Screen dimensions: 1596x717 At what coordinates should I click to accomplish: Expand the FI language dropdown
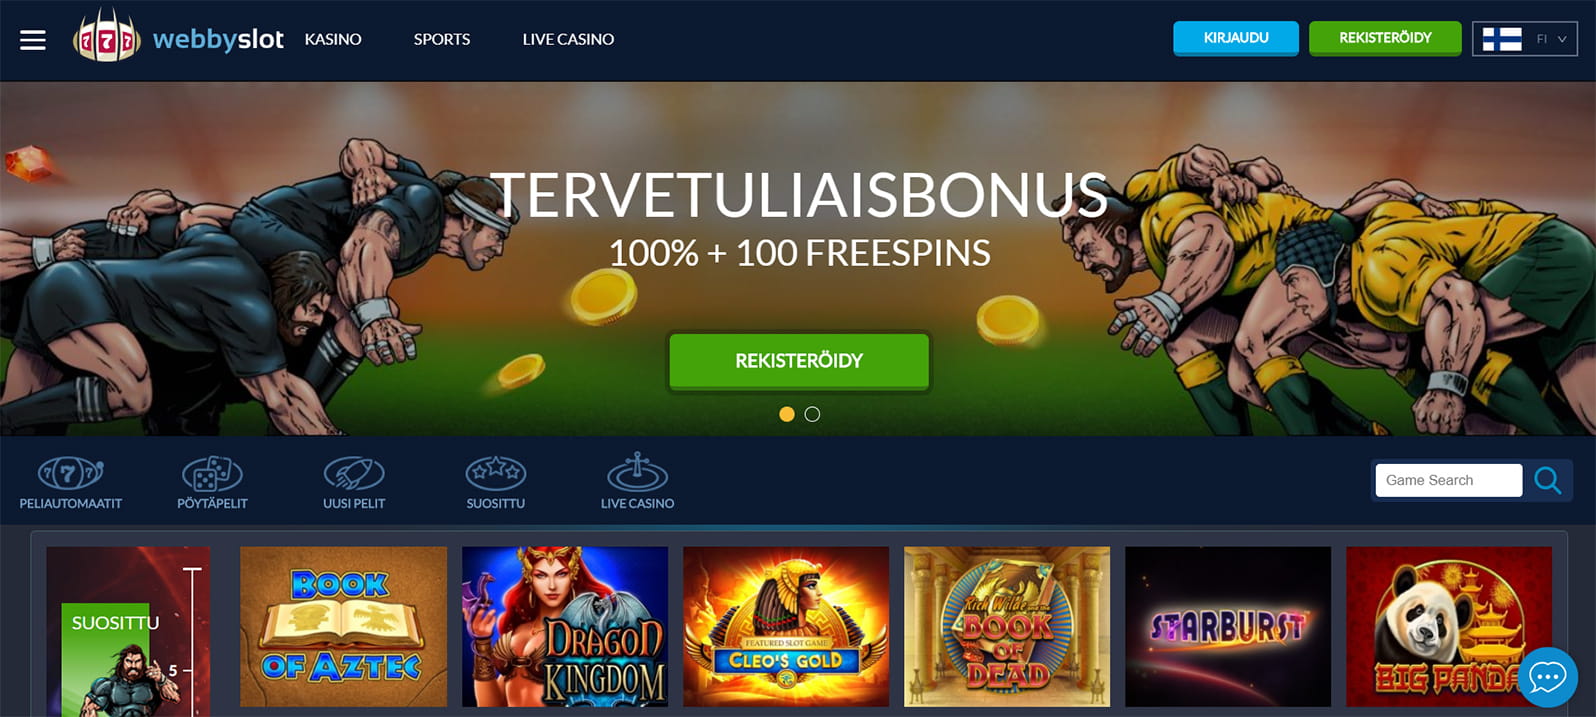pos(1551,39)
